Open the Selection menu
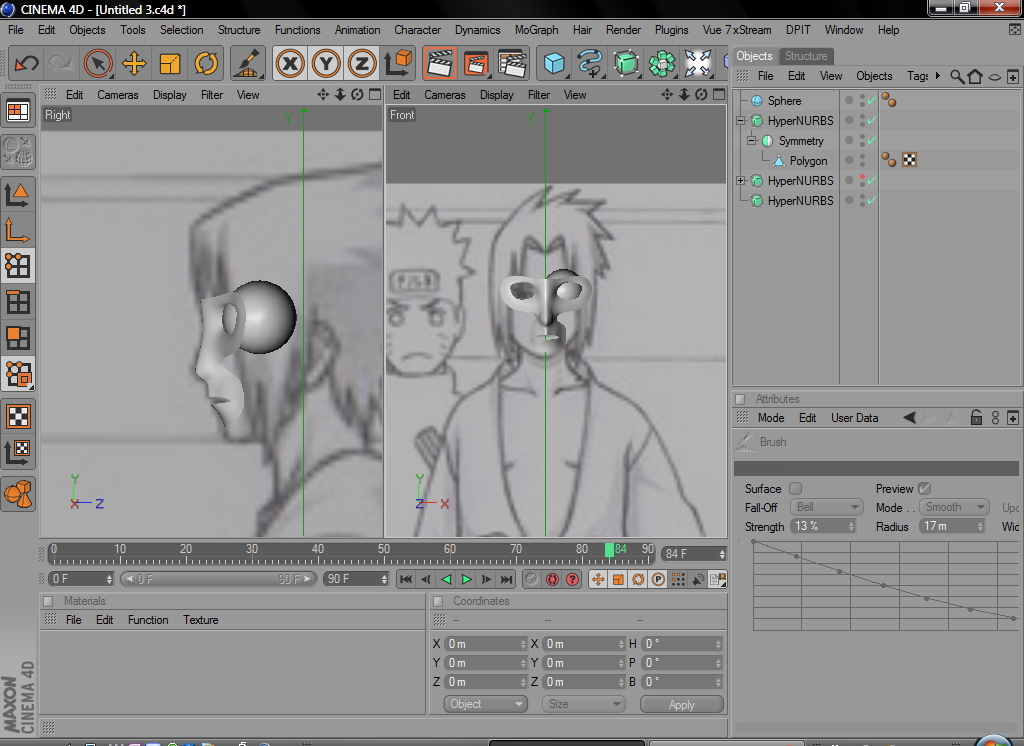This screenshot has width=1024, height=746. pyautogui.click(x=182, y=30)
